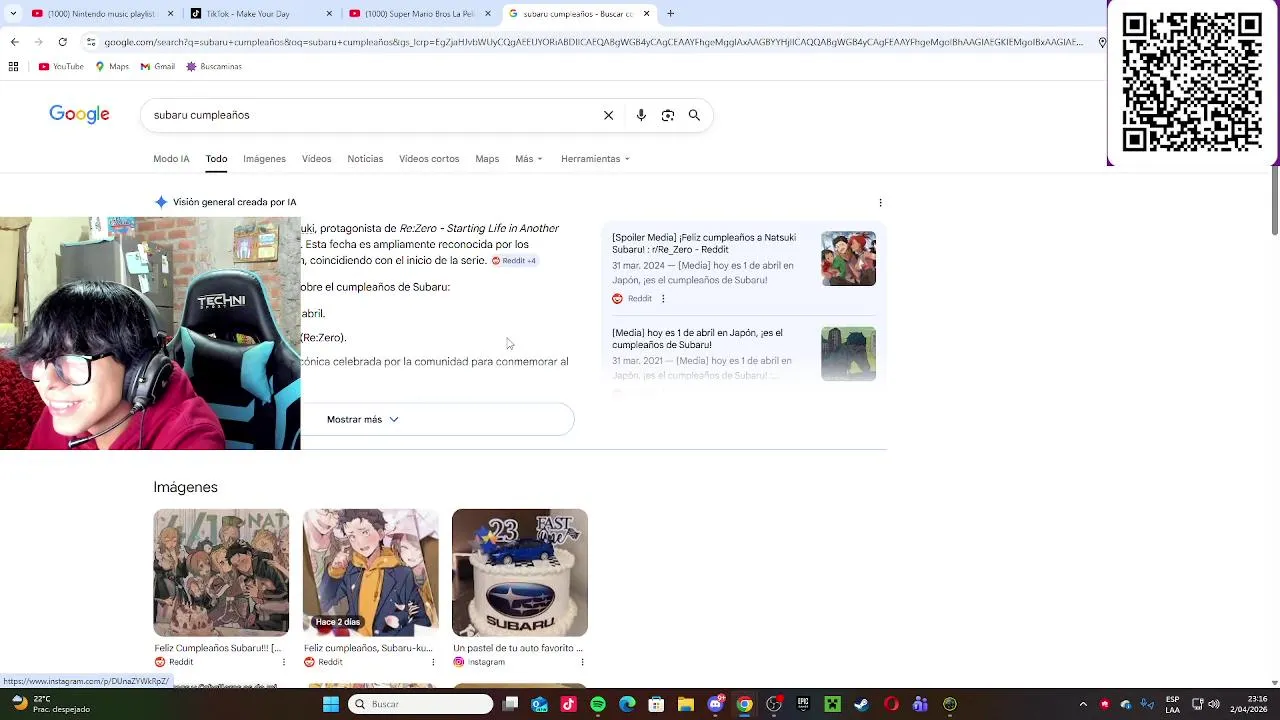Open the Maps bookmark
The width and height of the screenshot is (1280, 720).
click(112, 66)
